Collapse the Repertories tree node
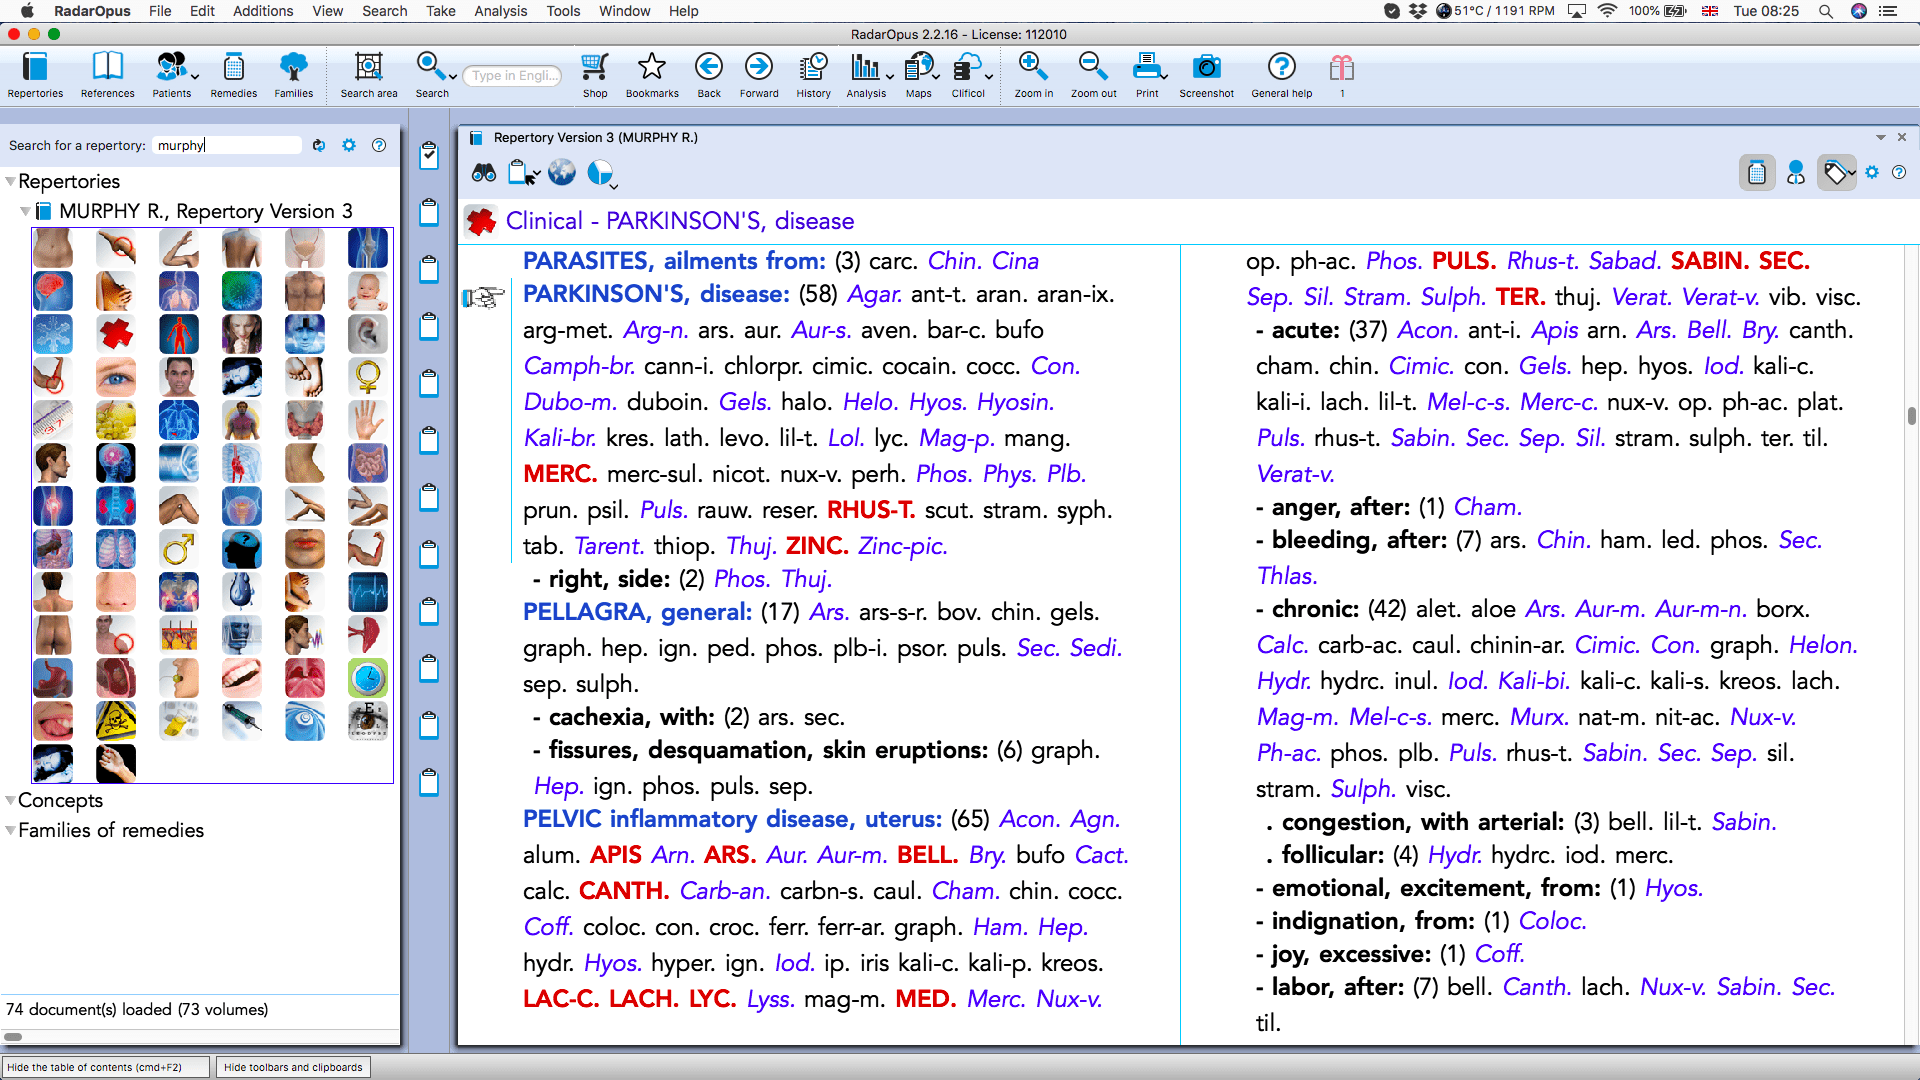 10,182
